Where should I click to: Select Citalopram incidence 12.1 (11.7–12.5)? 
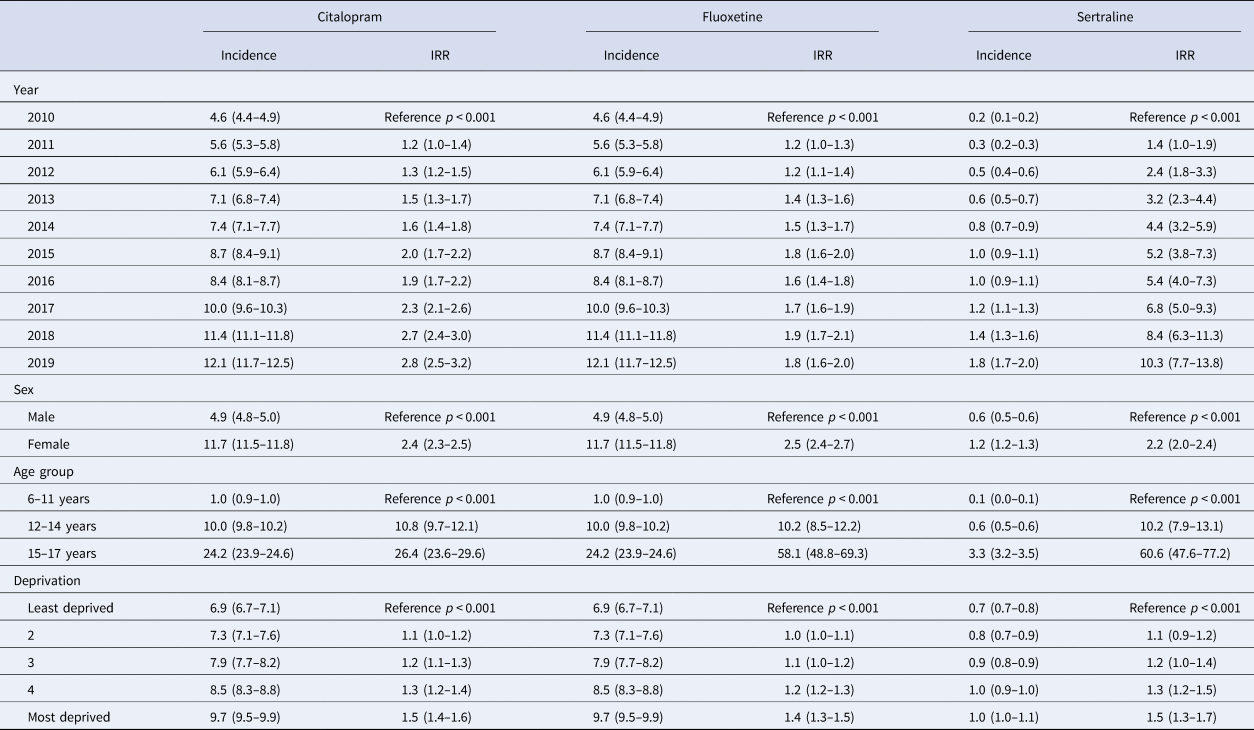pos(249,362)
